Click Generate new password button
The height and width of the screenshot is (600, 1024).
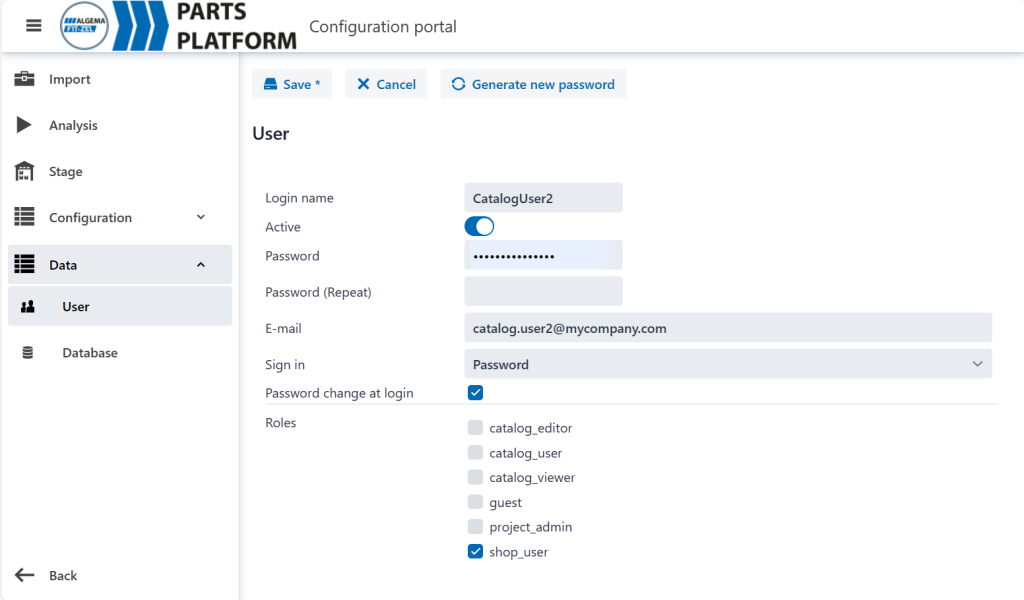533,84
